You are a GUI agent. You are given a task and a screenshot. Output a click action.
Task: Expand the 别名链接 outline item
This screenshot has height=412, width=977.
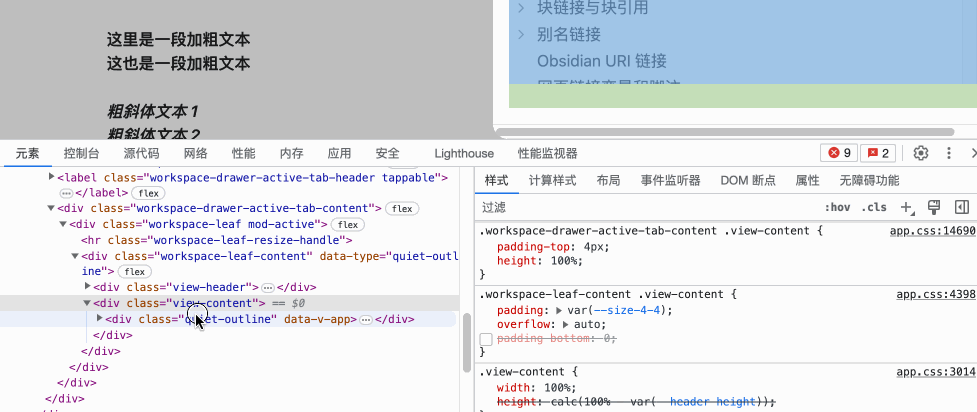pos(521,35)
